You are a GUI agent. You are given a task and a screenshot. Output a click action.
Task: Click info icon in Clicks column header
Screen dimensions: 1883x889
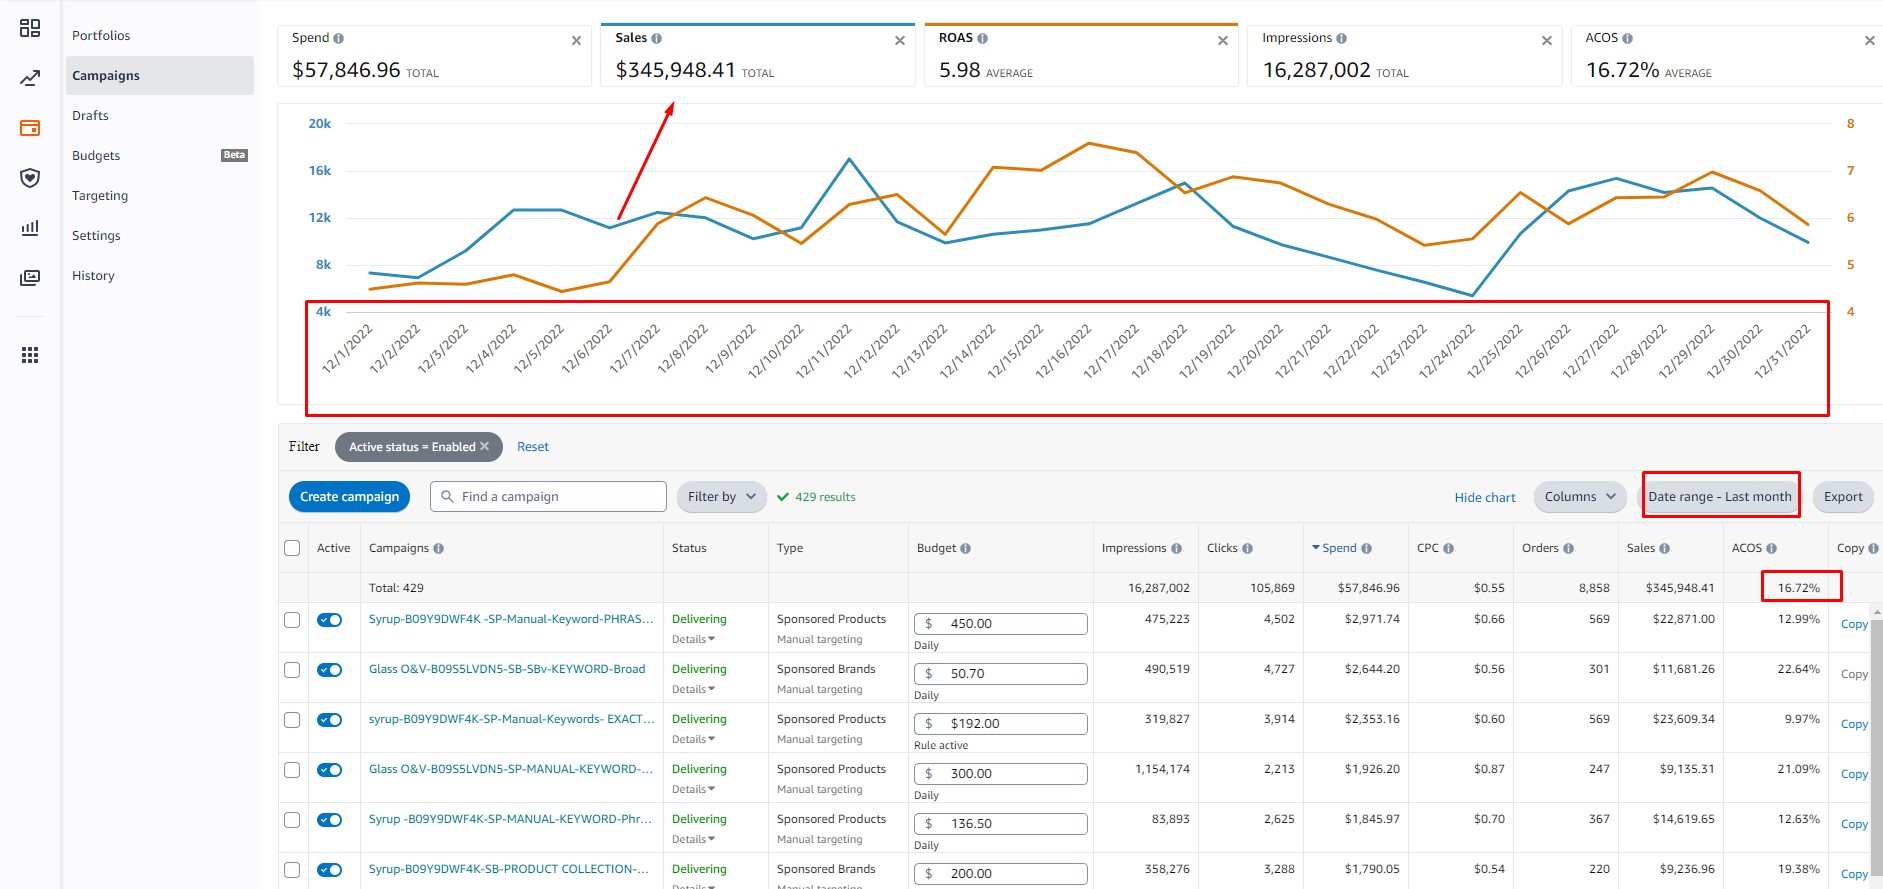(1247, 548)
